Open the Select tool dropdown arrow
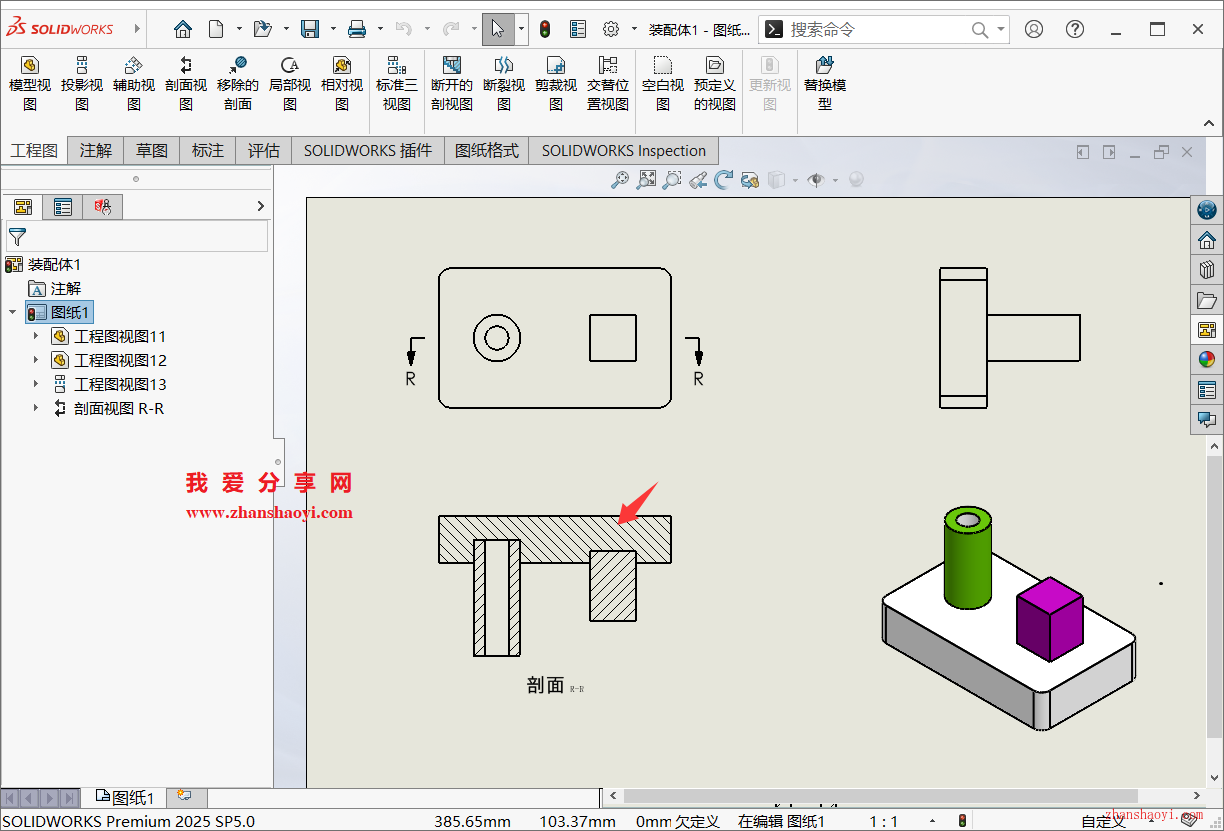The height and width of the screenshot is (831, 1224). point(521,29)
